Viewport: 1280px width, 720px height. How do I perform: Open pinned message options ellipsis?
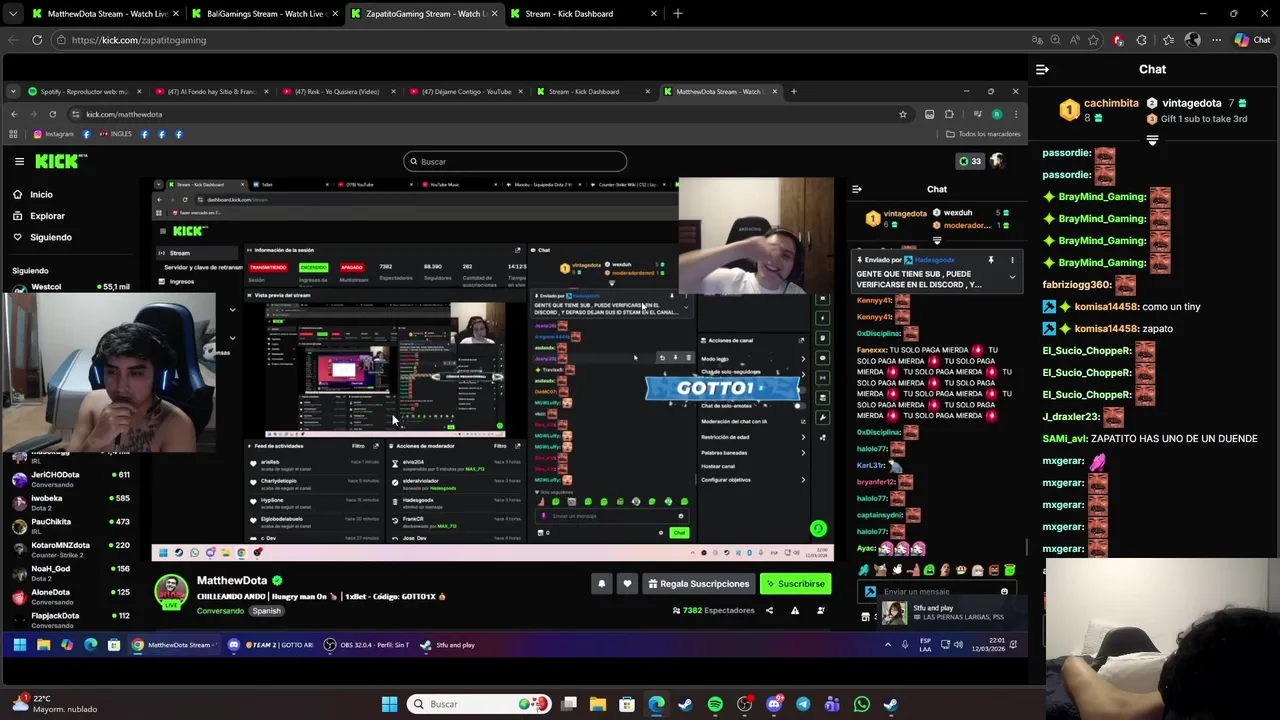pyautogui.click(x=1012, y=260)
